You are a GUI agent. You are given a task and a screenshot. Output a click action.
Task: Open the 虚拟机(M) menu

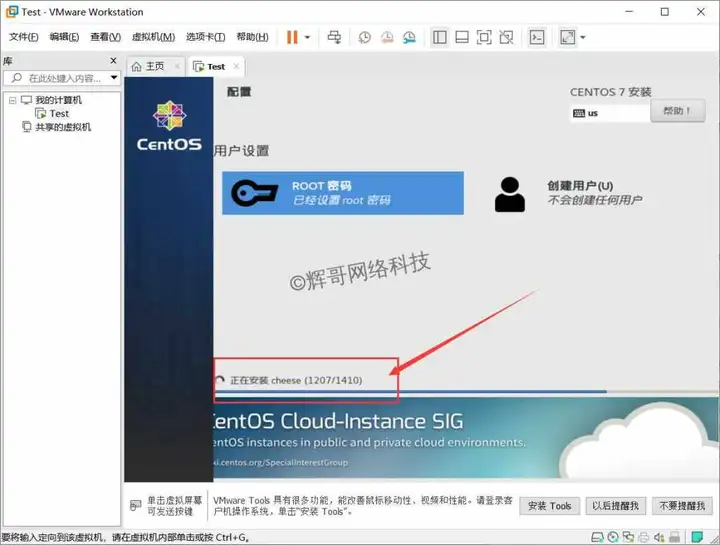click(153, 37)
